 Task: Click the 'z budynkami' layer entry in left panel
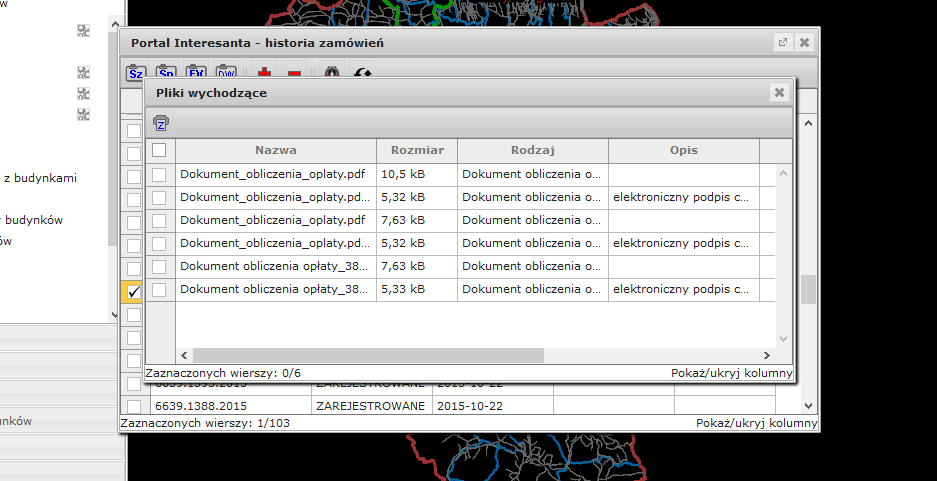tap(40, 178)
